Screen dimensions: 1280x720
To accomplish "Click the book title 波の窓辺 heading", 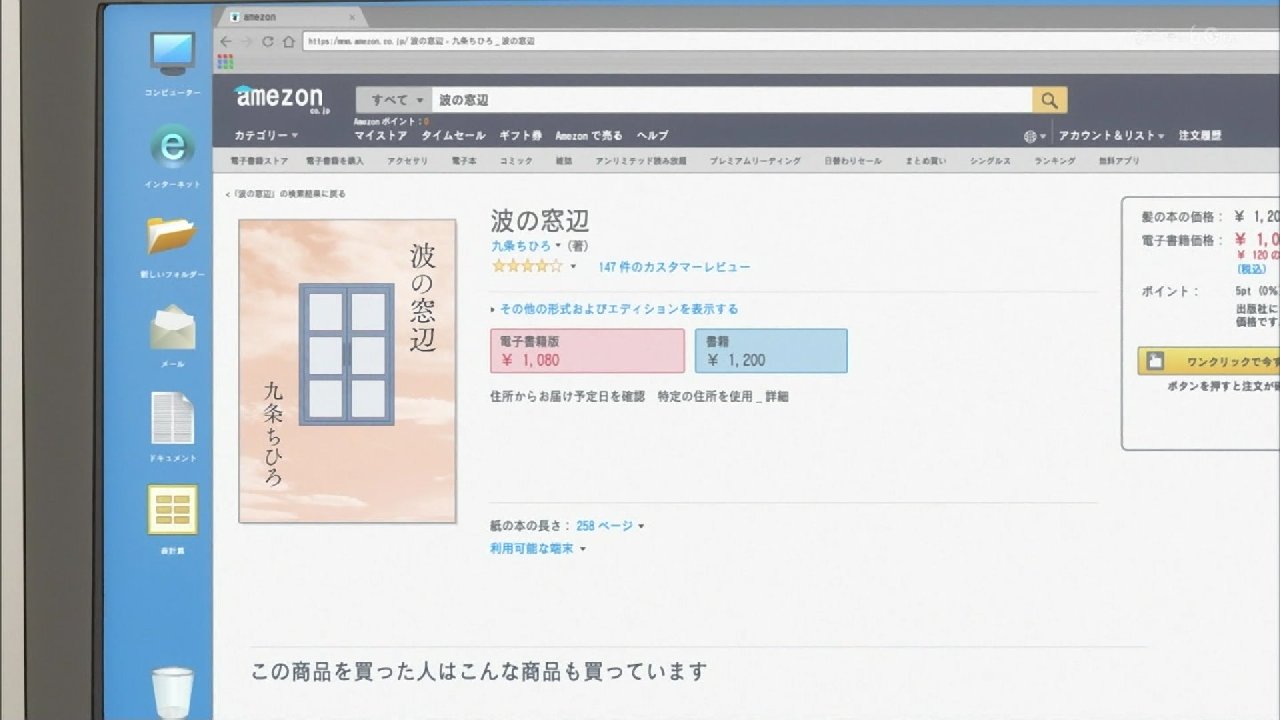I will click(x=540, y=220).
